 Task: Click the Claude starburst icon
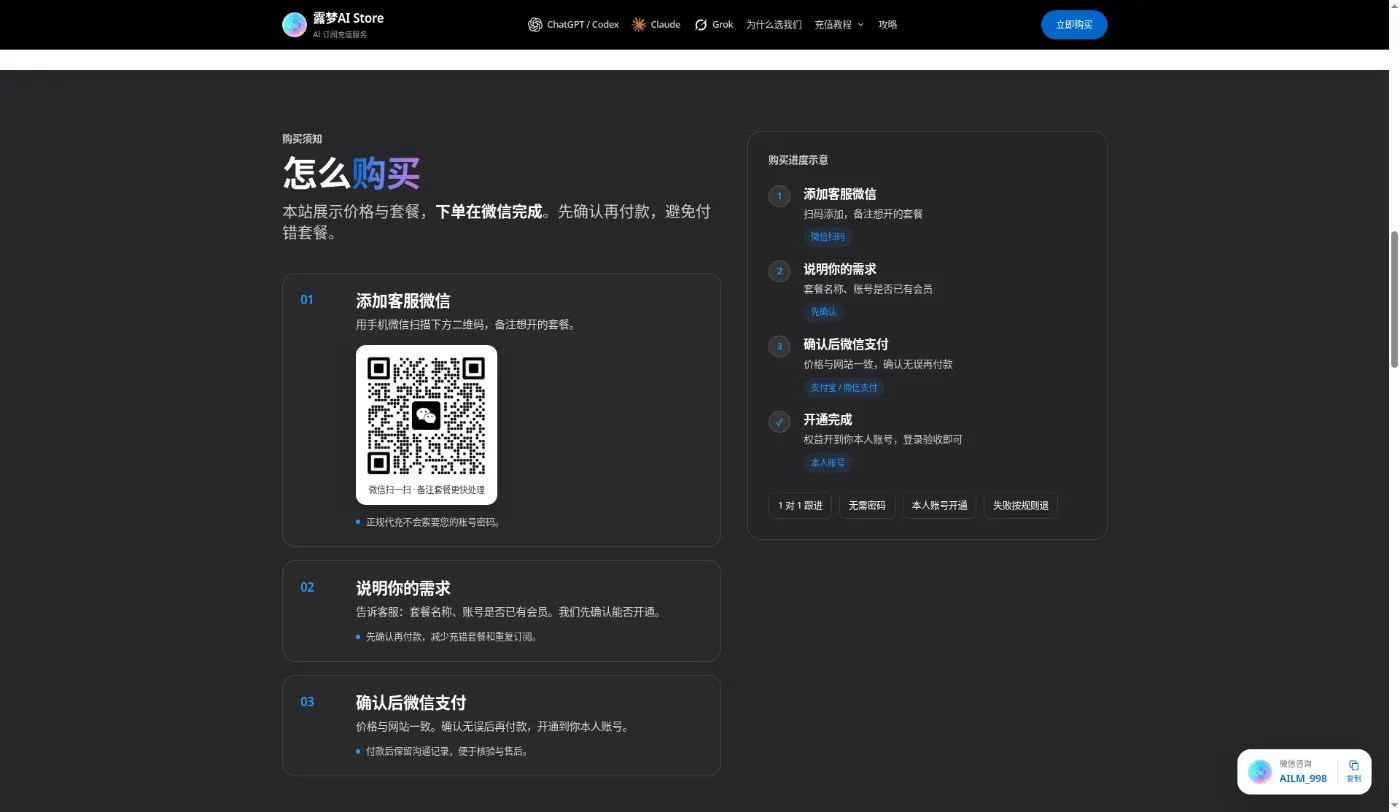pyautogui.click(x=639, y=25)
